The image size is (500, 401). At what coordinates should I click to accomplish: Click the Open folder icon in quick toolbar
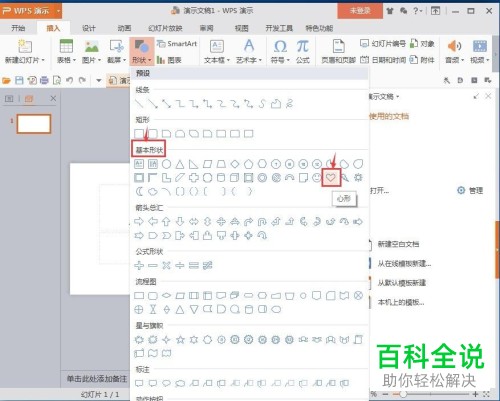pyautogui.click(x=6, y=80)
